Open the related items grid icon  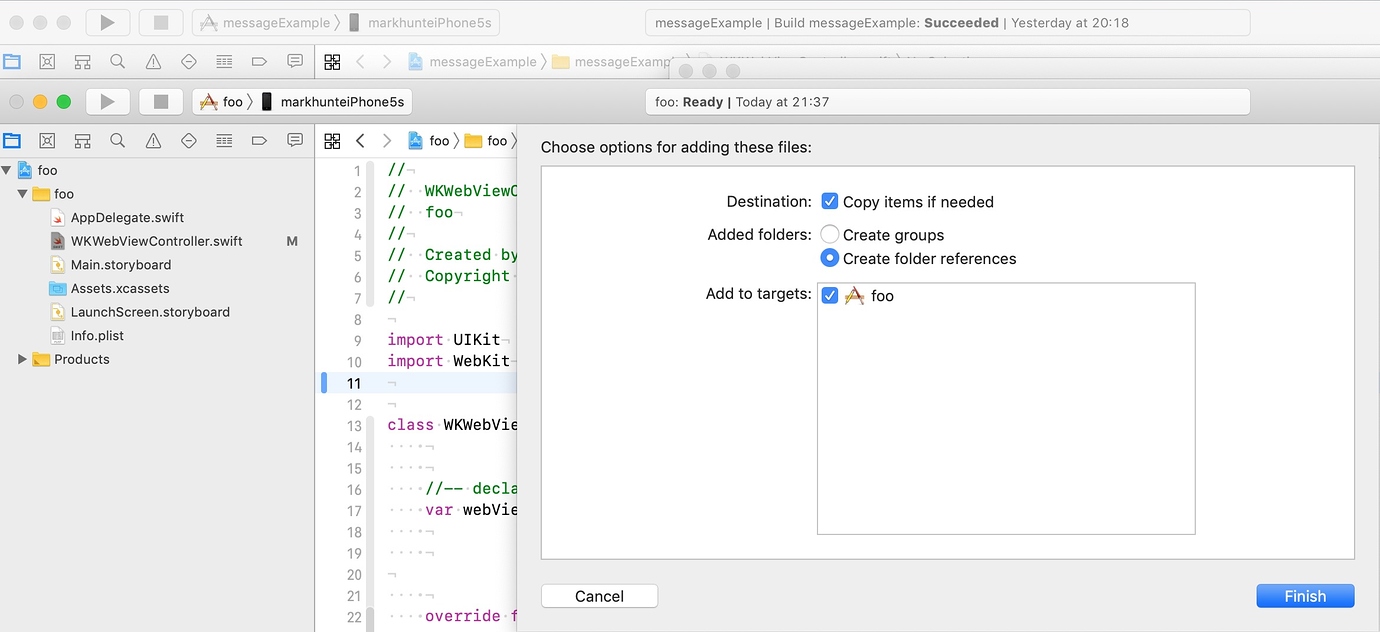tap(332, 140)
